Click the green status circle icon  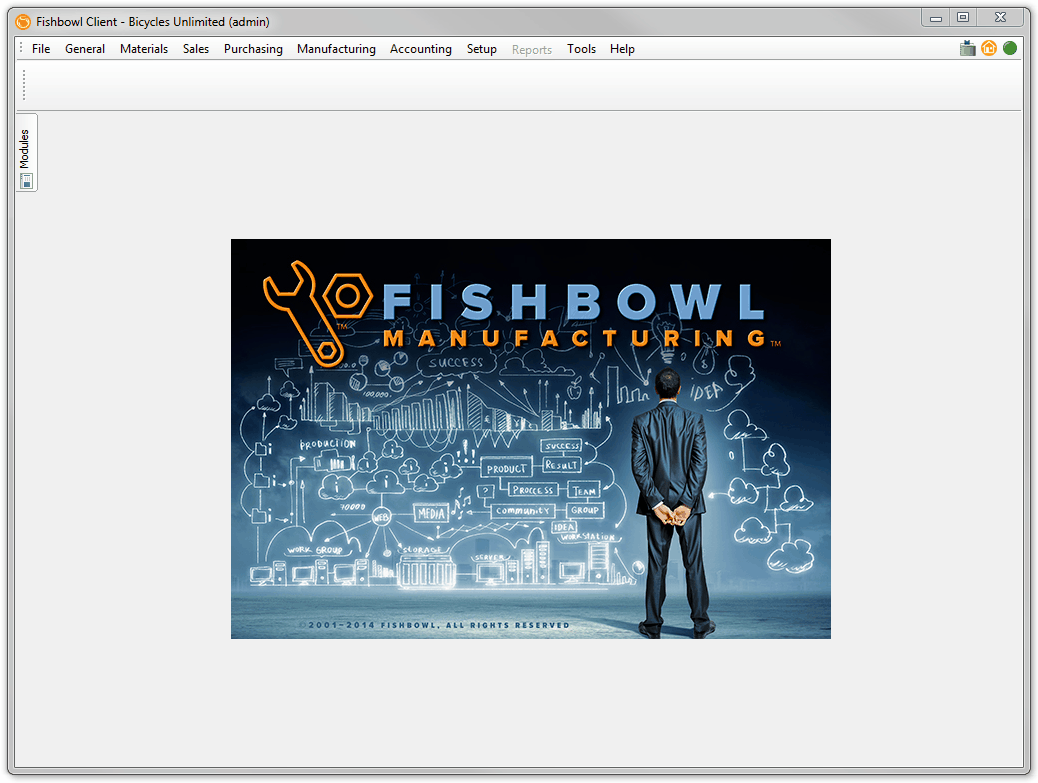click(x=1010, y=48)
